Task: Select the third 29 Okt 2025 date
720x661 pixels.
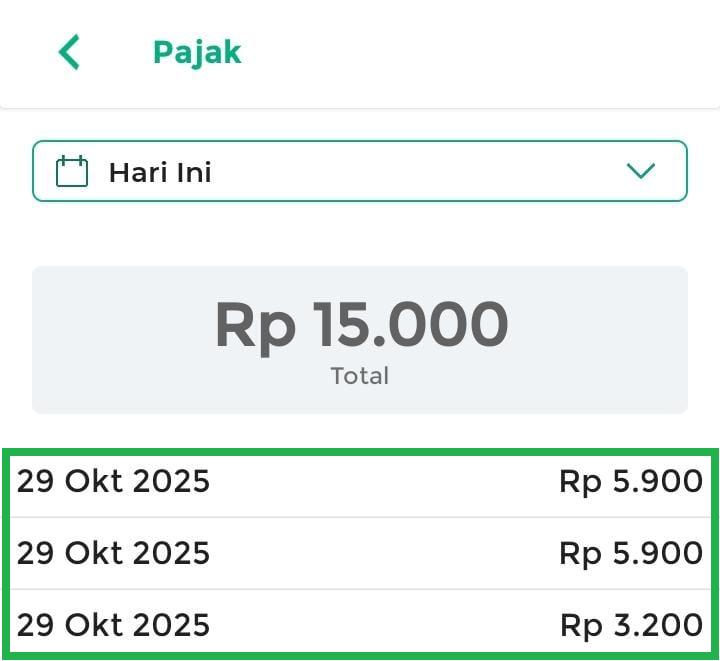Action: click(x=114, y=625)
